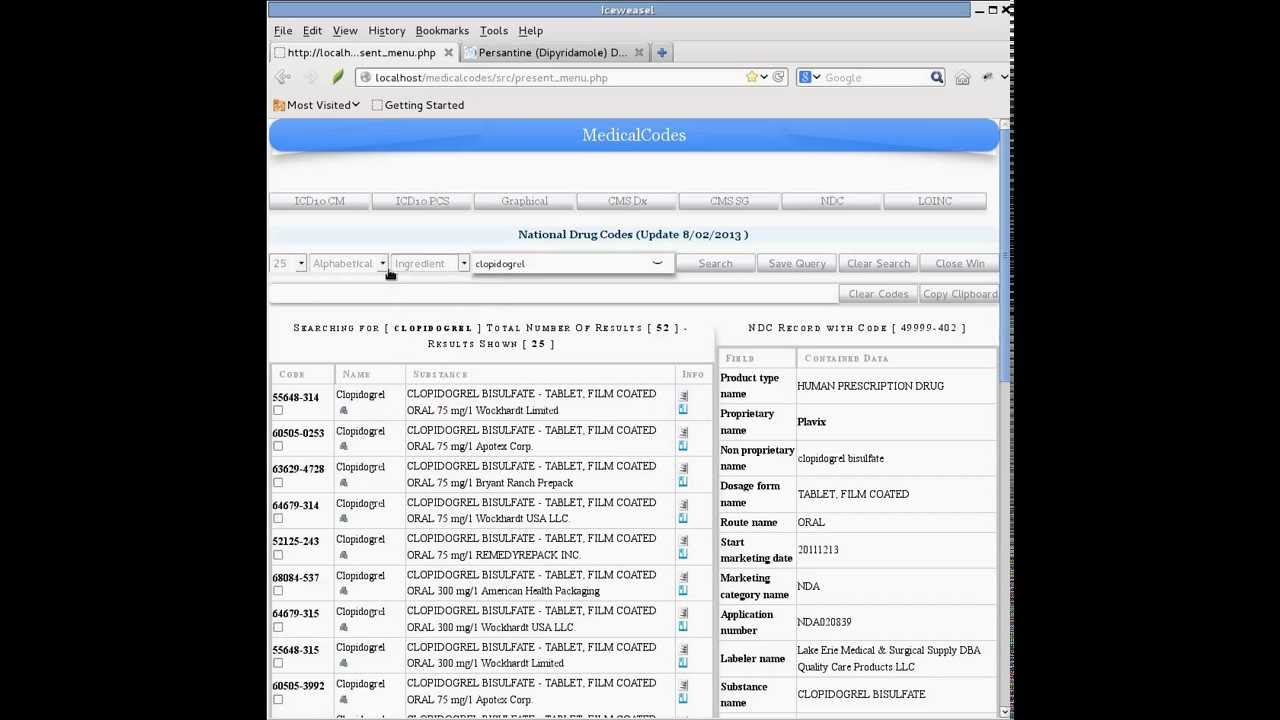
Task: Open the Bookmarks menu
Action: [442, 31]
